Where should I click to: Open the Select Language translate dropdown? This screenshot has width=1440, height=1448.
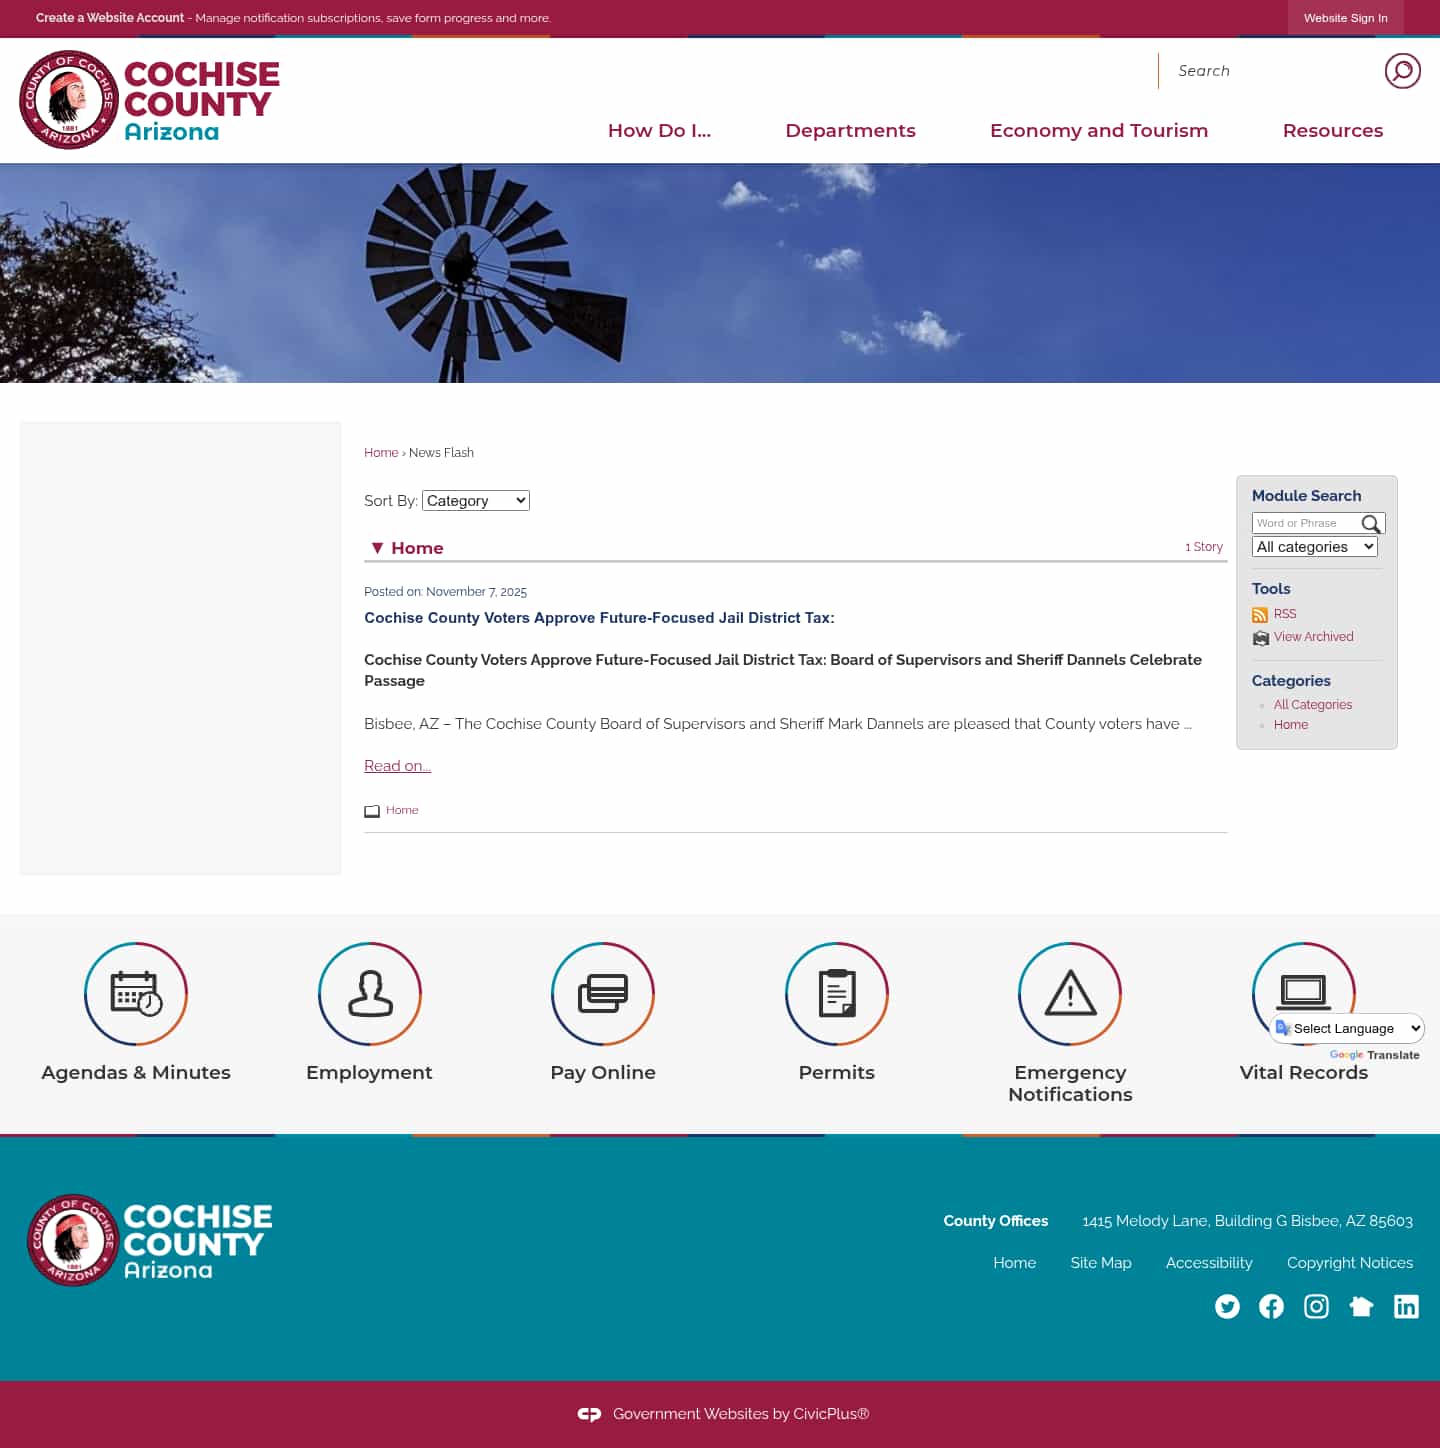coord(1346,1028)
